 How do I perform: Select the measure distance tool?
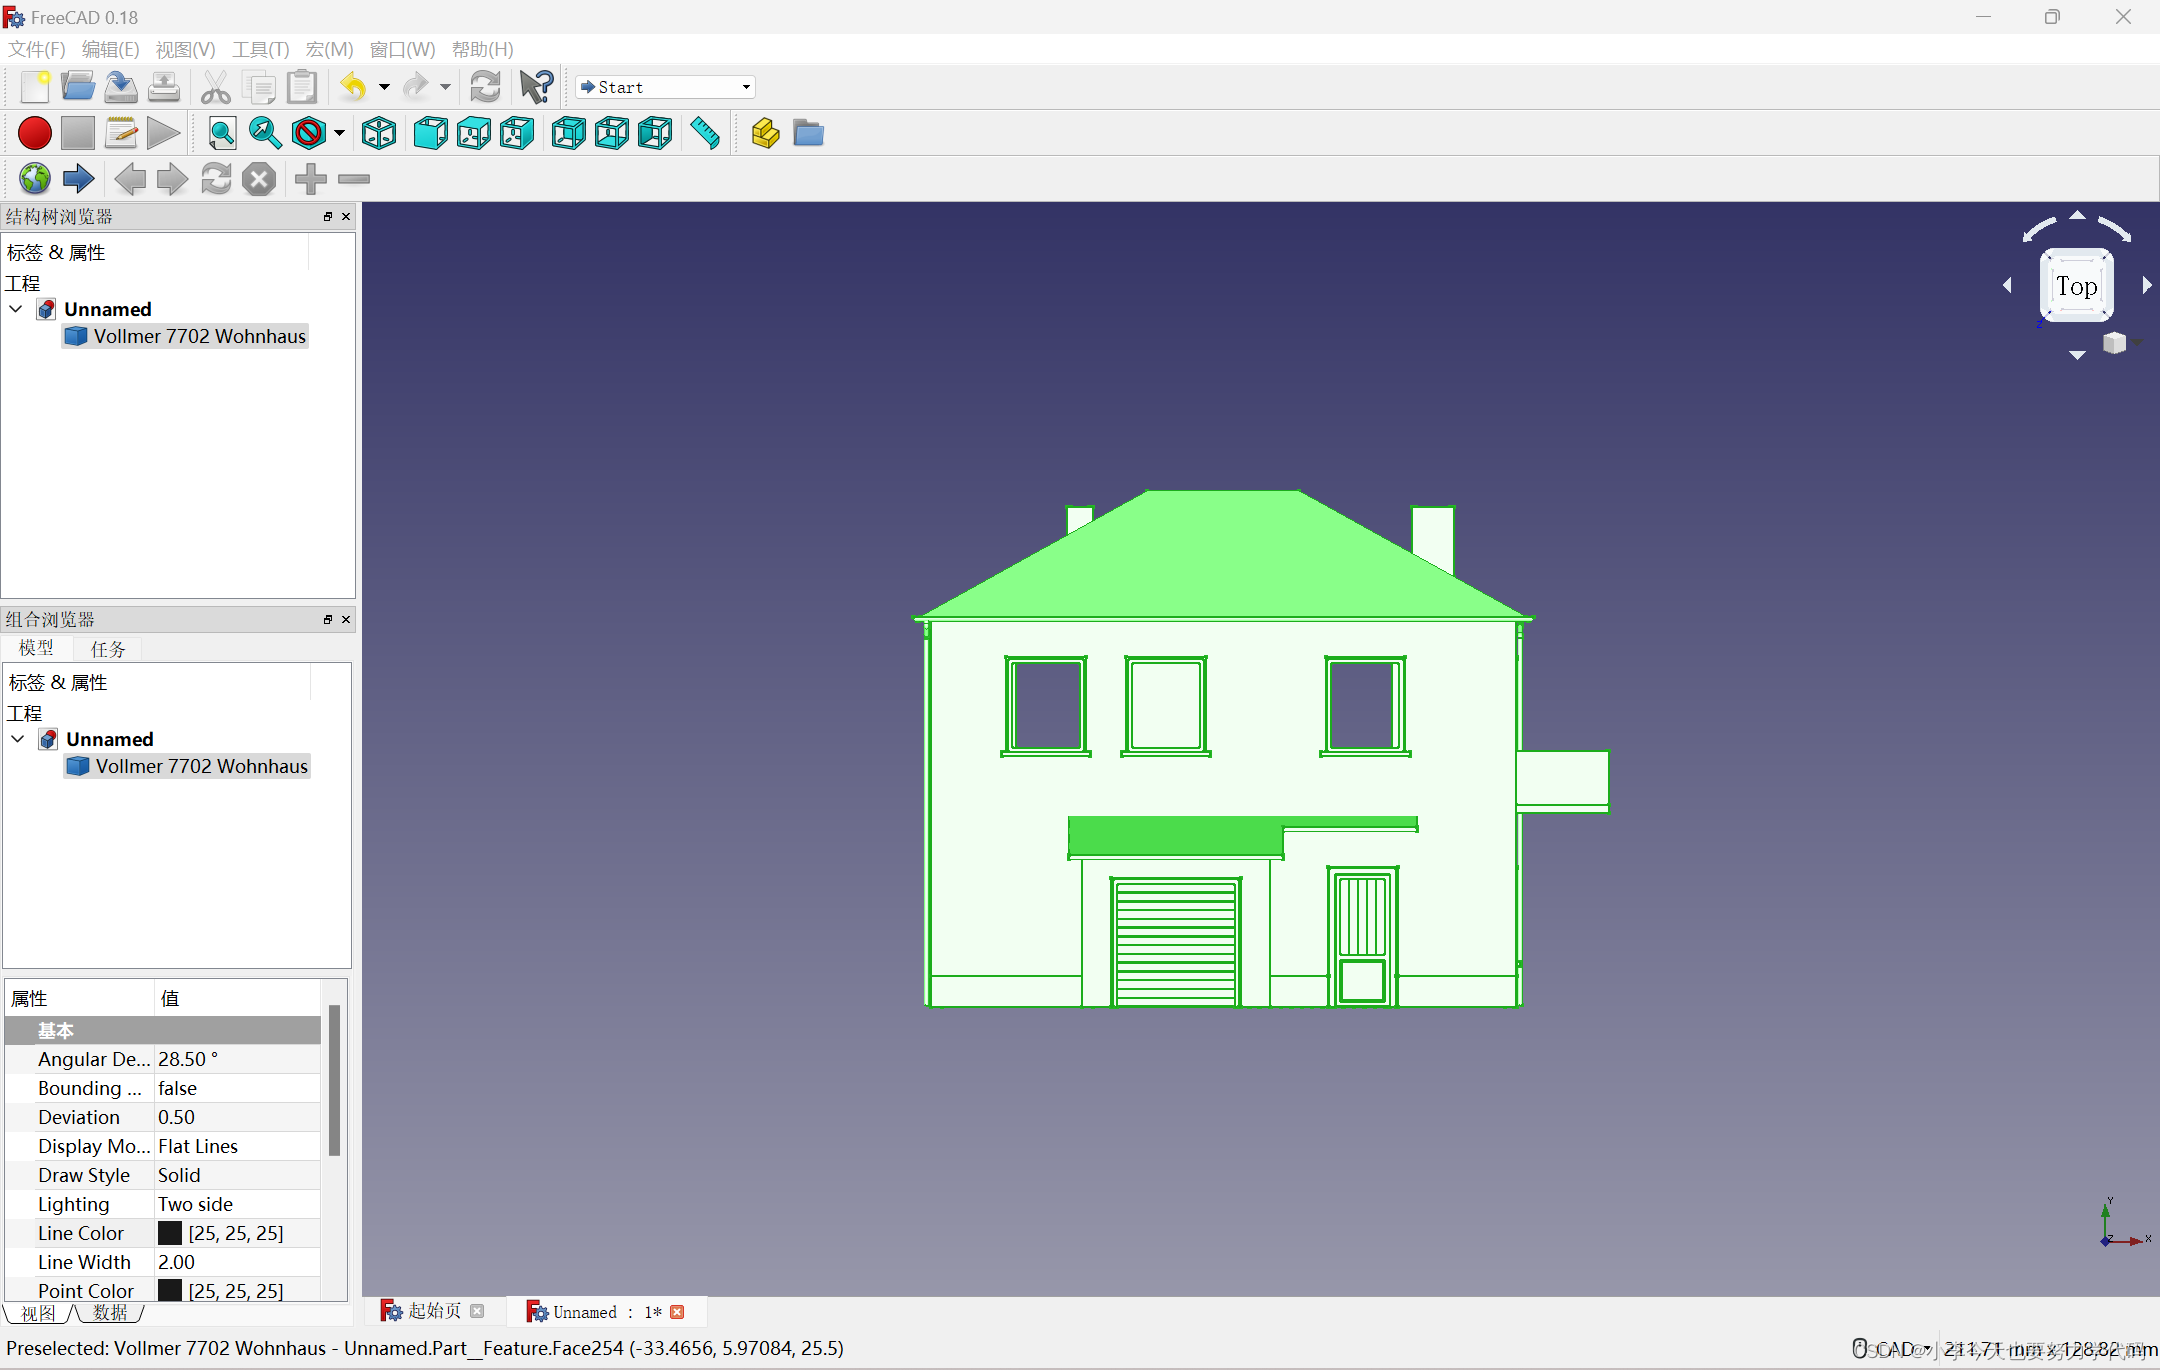[x=704, y=133]
